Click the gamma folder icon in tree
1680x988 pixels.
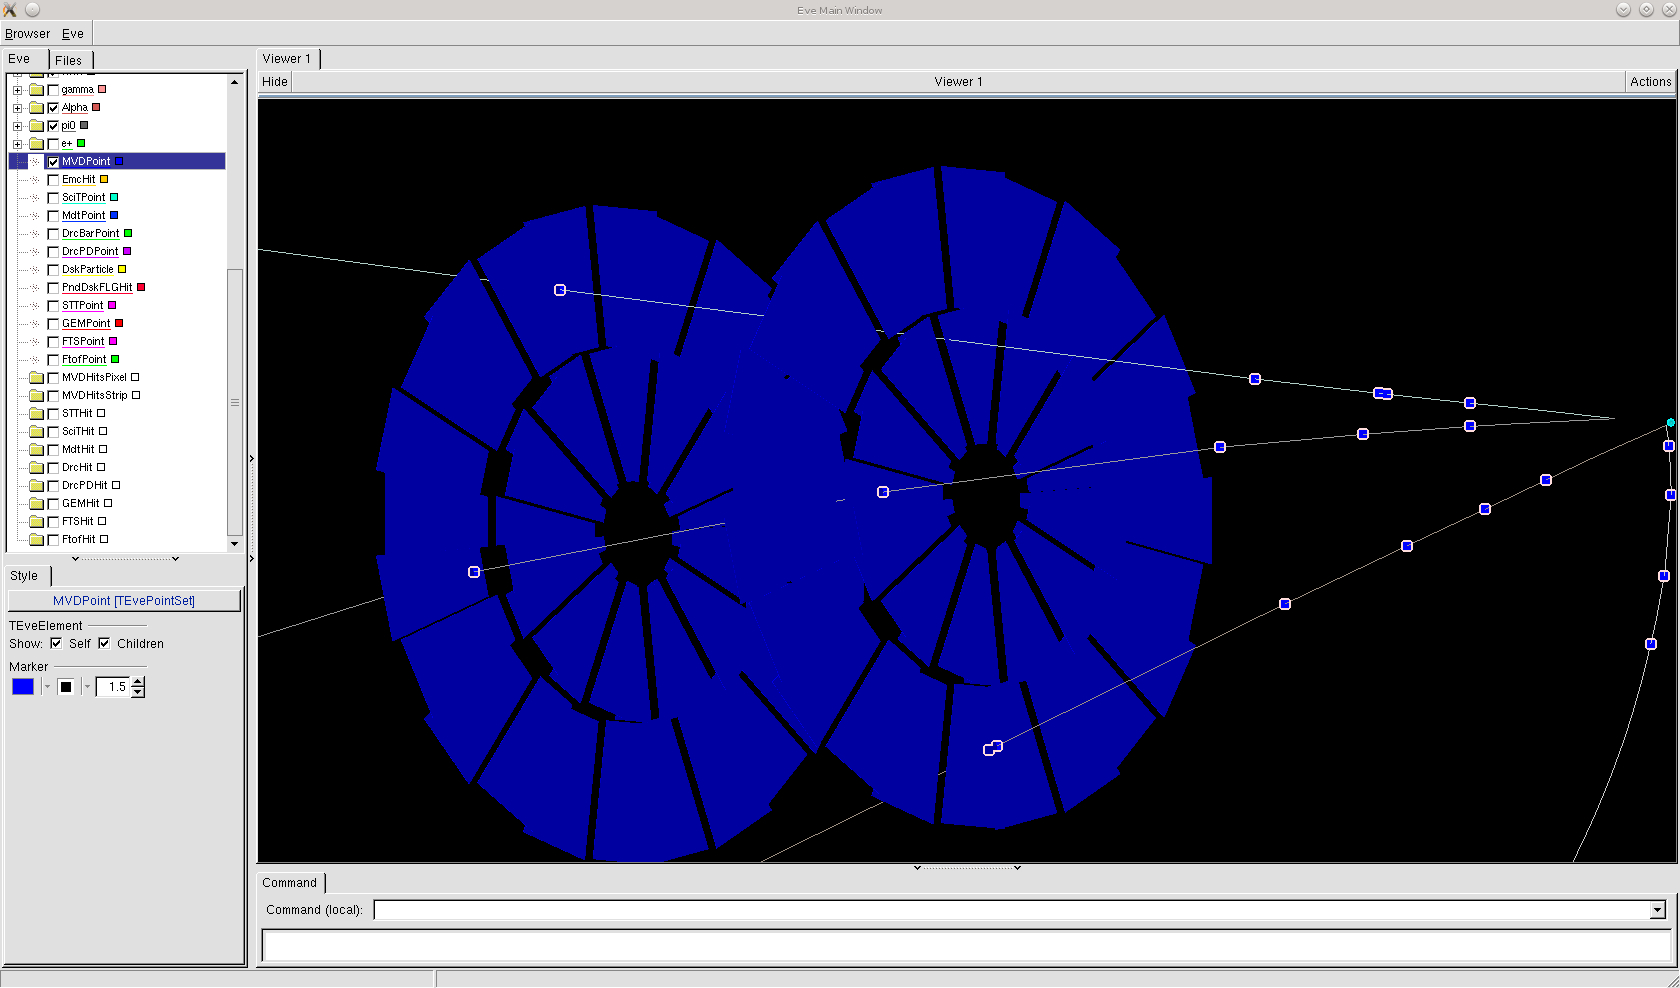coord(37,90)
